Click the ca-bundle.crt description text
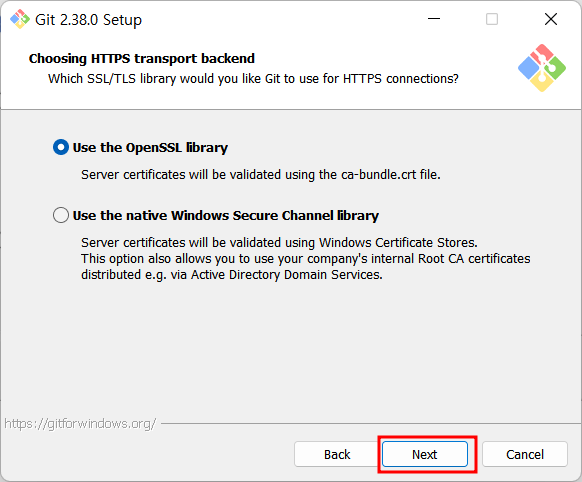 tap(261, 174)
